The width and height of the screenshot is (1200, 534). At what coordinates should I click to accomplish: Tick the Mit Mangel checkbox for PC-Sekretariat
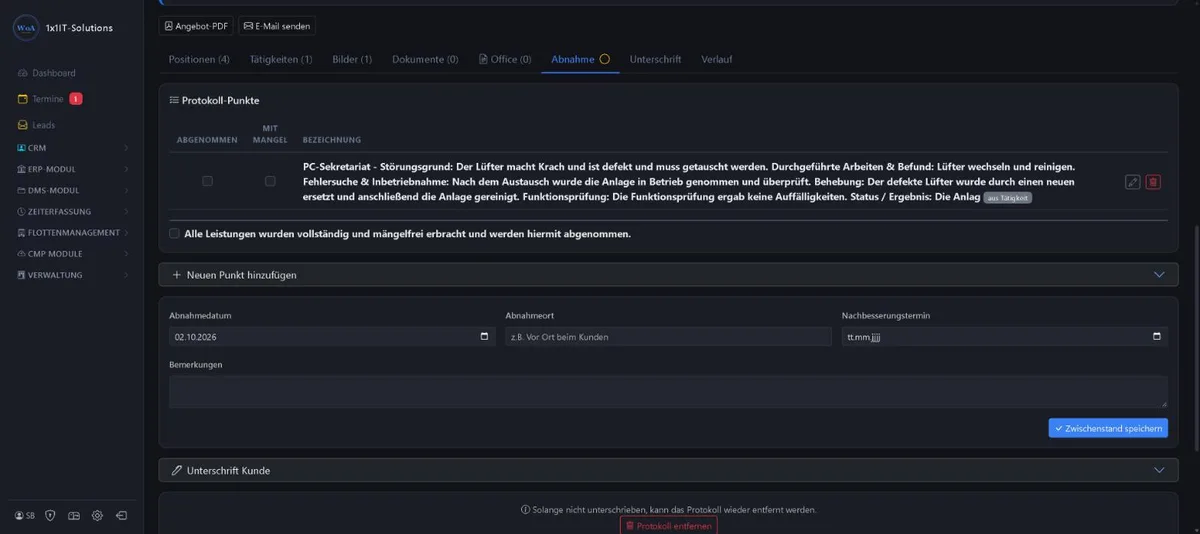(270, 181)
